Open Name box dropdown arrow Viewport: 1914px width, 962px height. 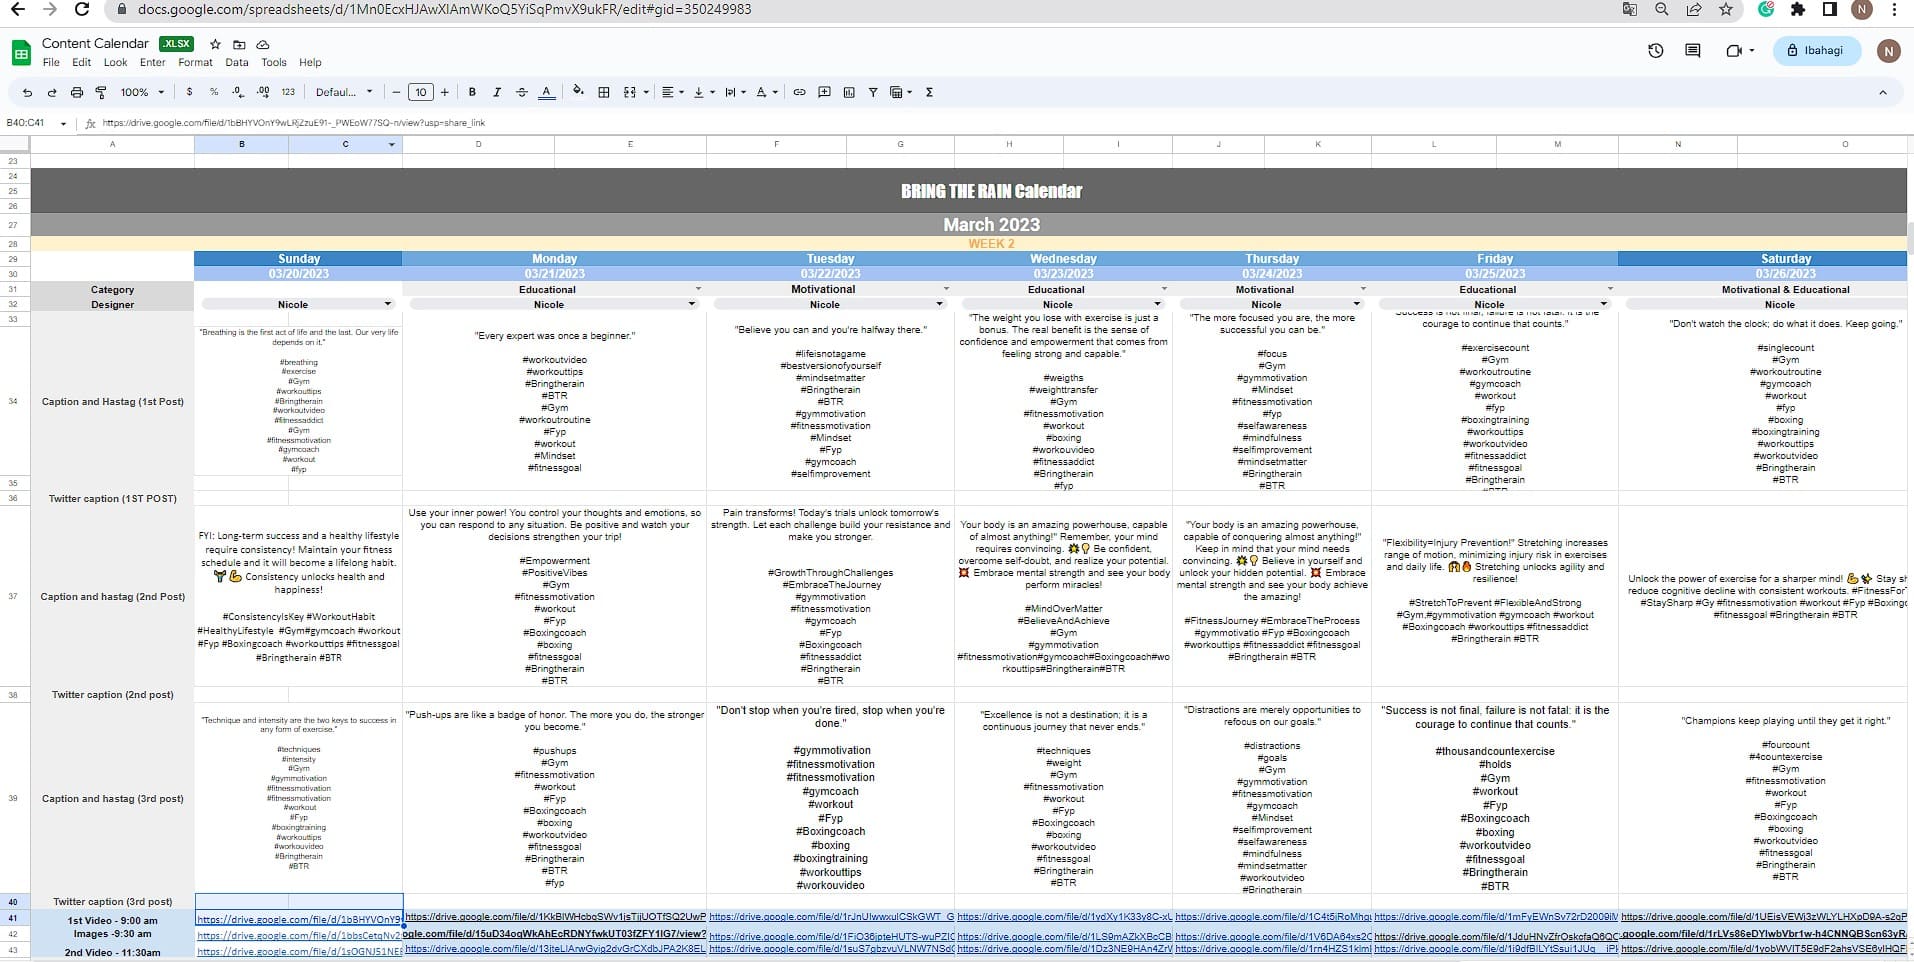tap(63, 124)
